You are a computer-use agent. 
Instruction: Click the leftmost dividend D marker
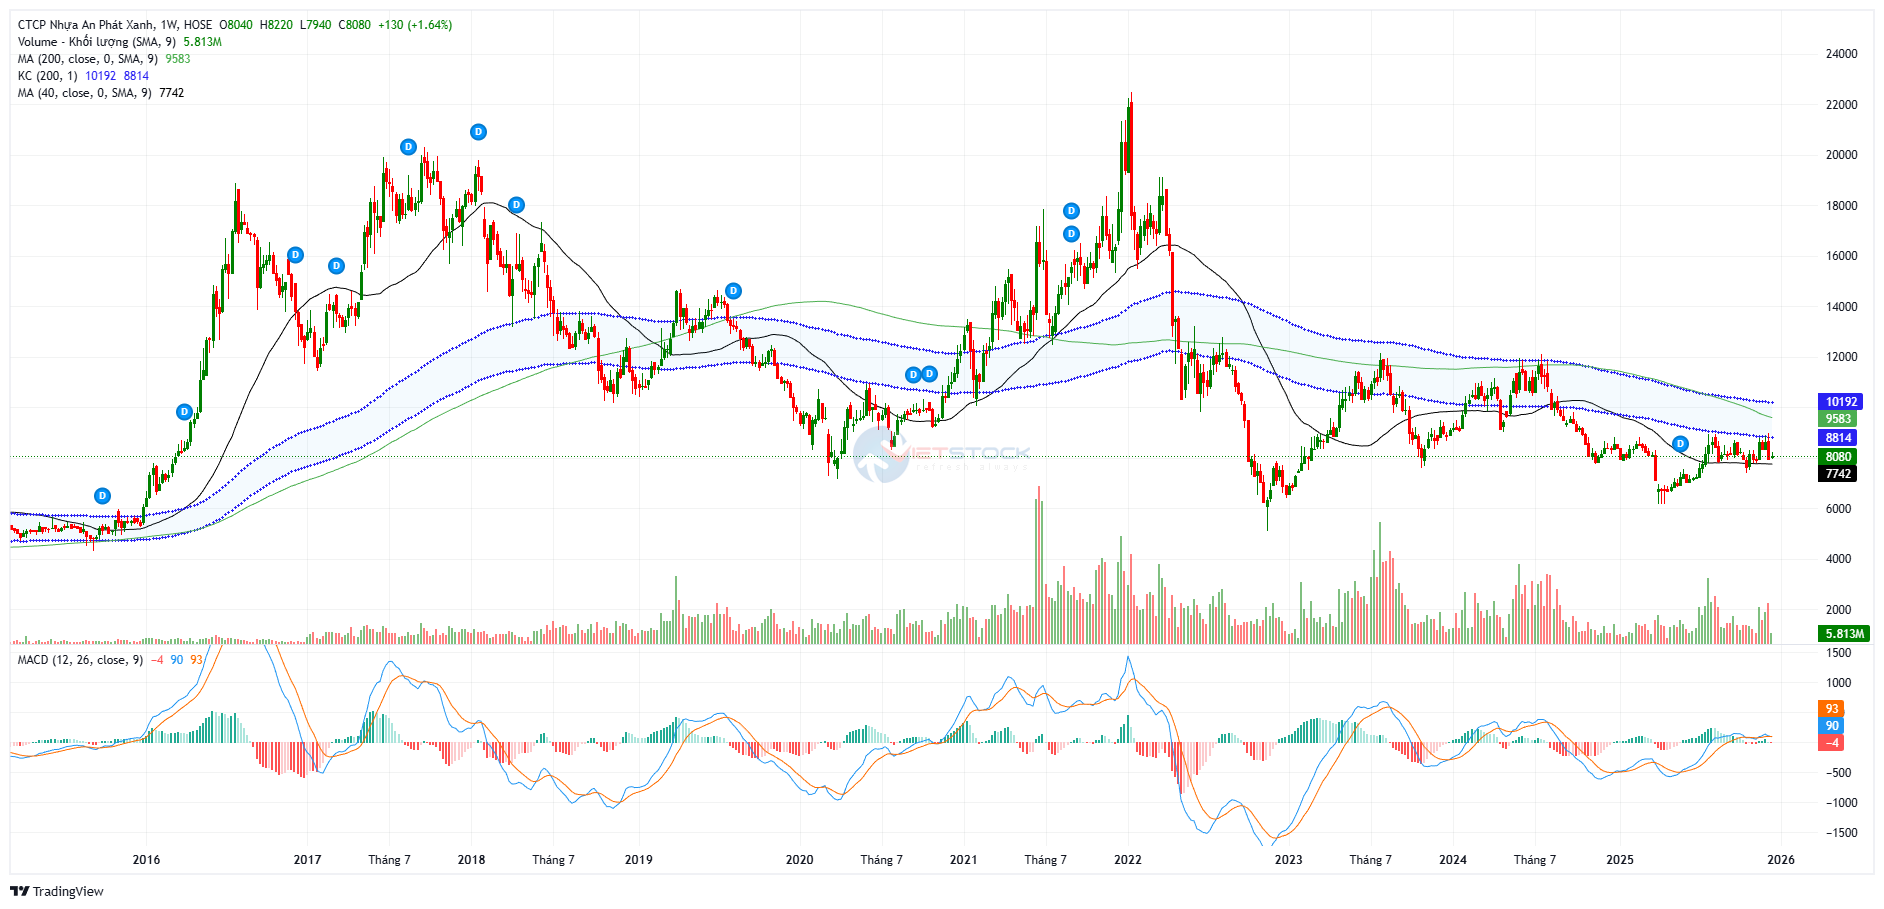[x=102, y=496]
